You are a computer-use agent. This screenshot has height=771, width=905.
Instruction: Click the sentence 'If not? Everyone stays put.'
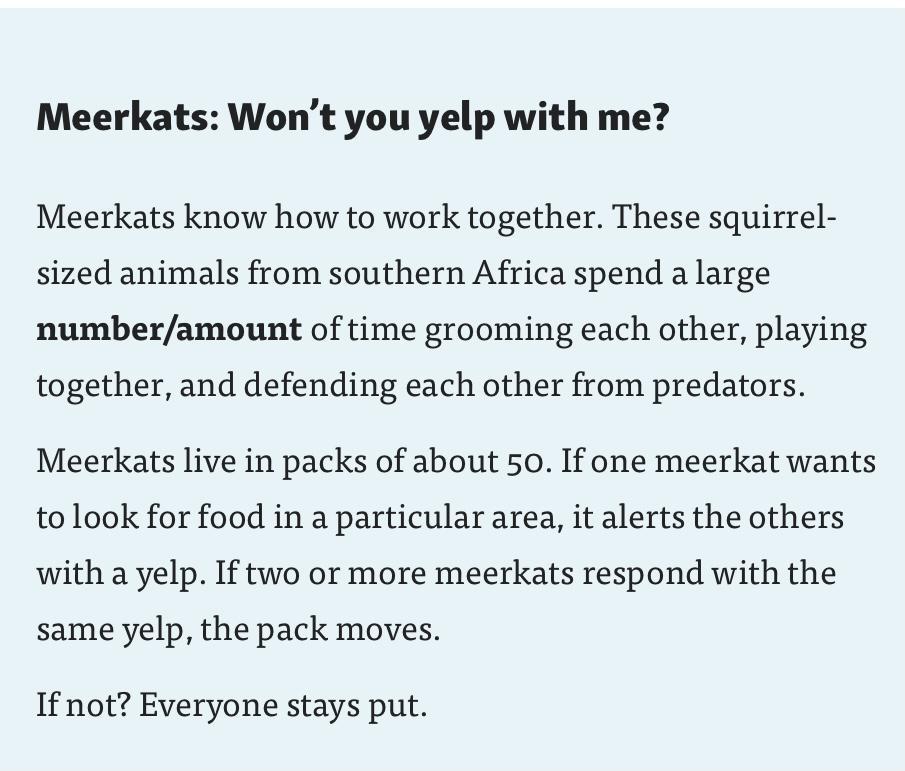tap(232, 705)
